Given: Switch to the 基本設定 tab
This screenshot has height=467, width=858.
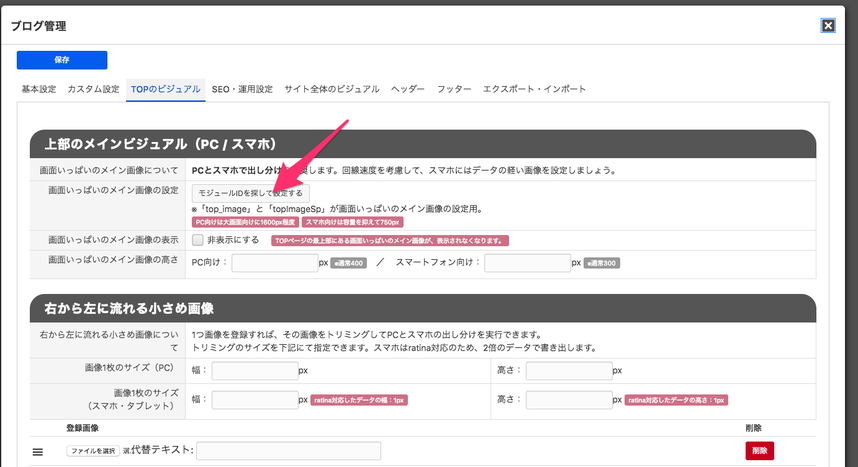Looking at the screenshot, I should 39,89.
